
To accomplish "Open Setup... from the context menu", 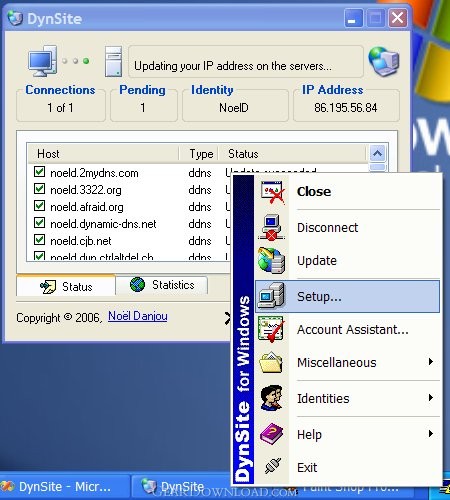I will pyautogui.click(x=348, y=296).
